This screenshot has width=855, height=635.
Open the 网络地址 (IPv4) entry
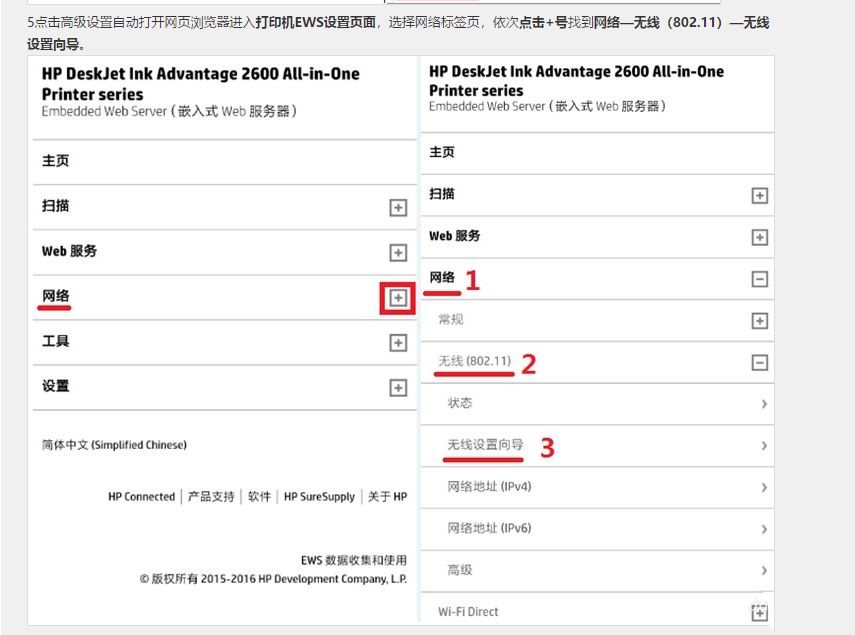[489, 486]
